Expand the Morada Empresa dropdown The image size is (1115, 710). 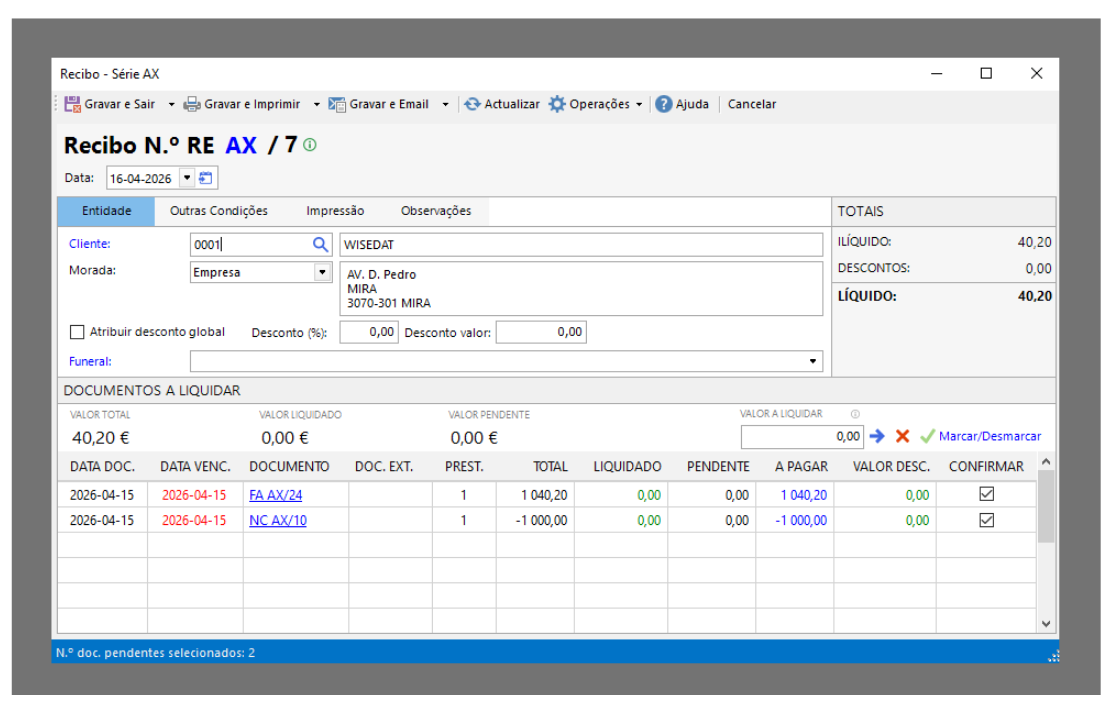click(x=322, y=272)
